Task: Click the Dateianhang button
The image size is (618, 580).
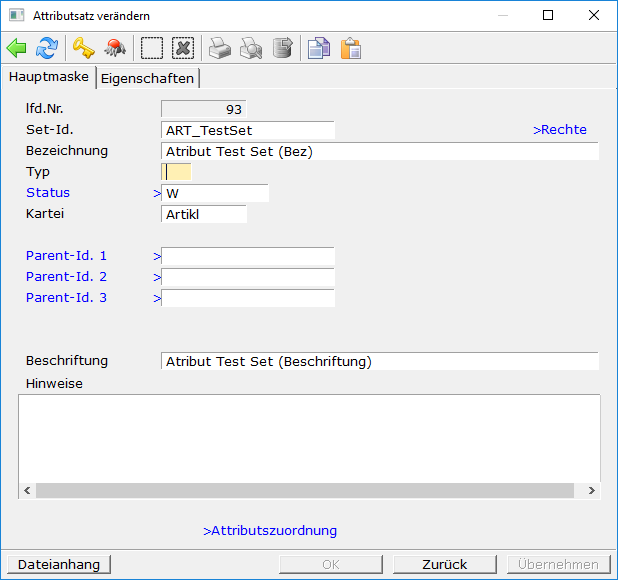Action: [x=59, y=565]
